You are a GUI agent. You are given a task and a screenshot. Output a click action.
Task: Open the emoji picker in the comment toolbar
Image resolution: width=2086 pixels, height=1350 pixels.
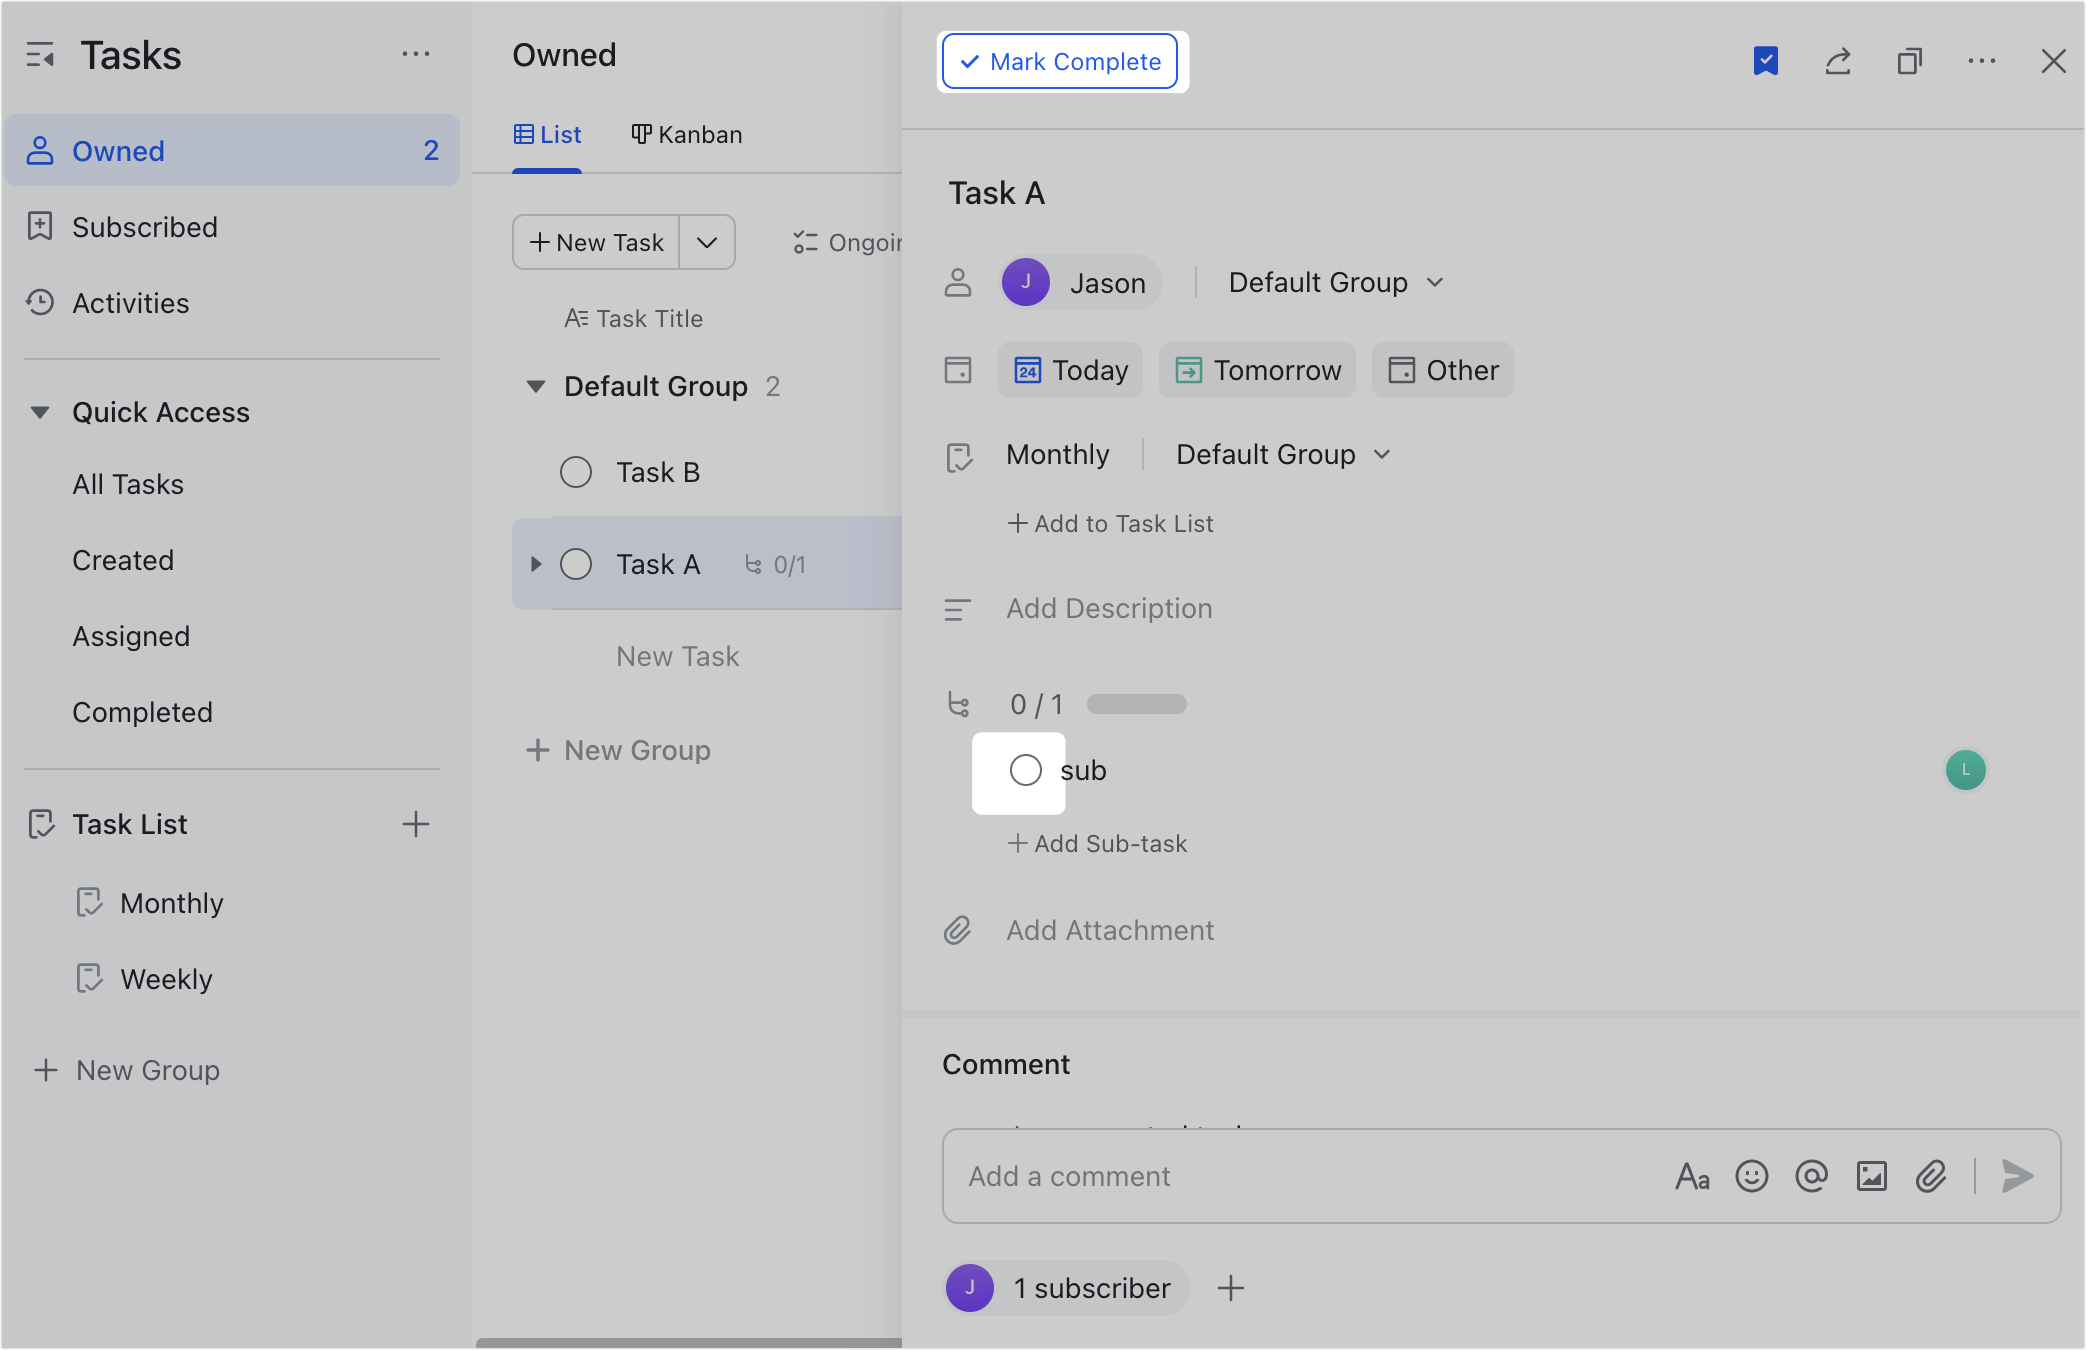click(x=1752, y=1176)
